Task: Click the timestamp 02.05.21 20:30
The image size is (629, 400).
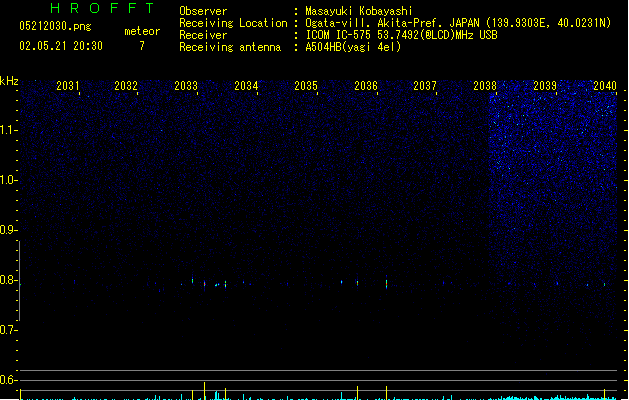Action: click(61, 46)
